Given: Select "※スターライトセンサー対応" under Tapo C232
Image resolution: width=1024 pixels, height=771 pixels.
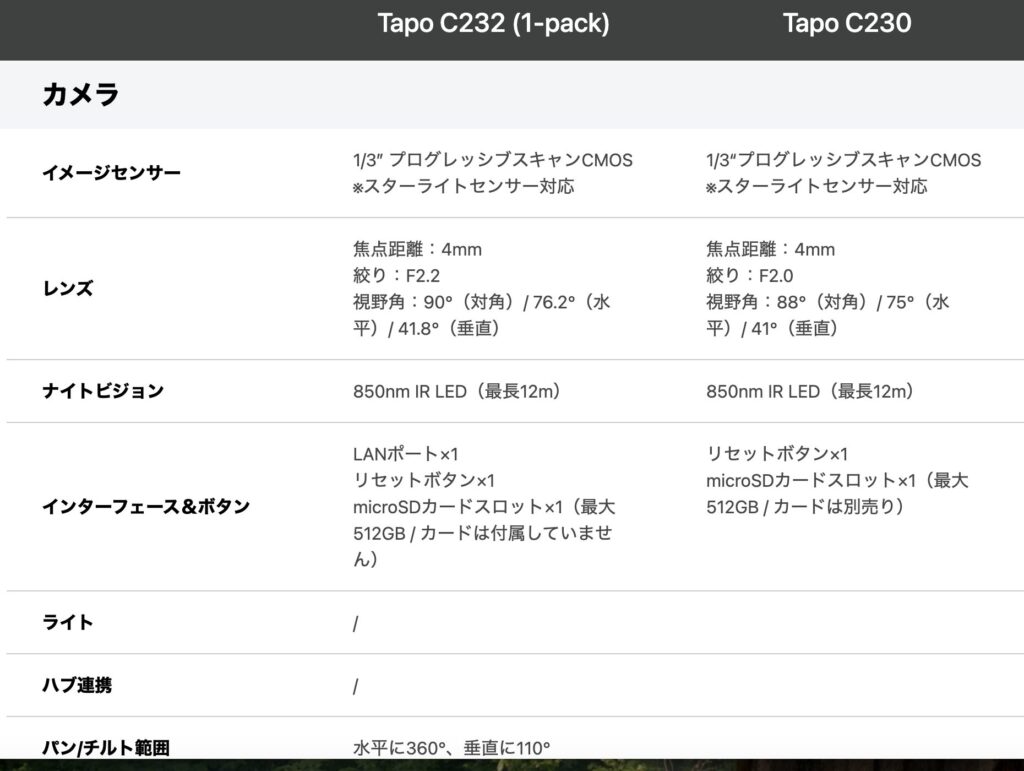Looking at the screenshot, I should (463, 187).
